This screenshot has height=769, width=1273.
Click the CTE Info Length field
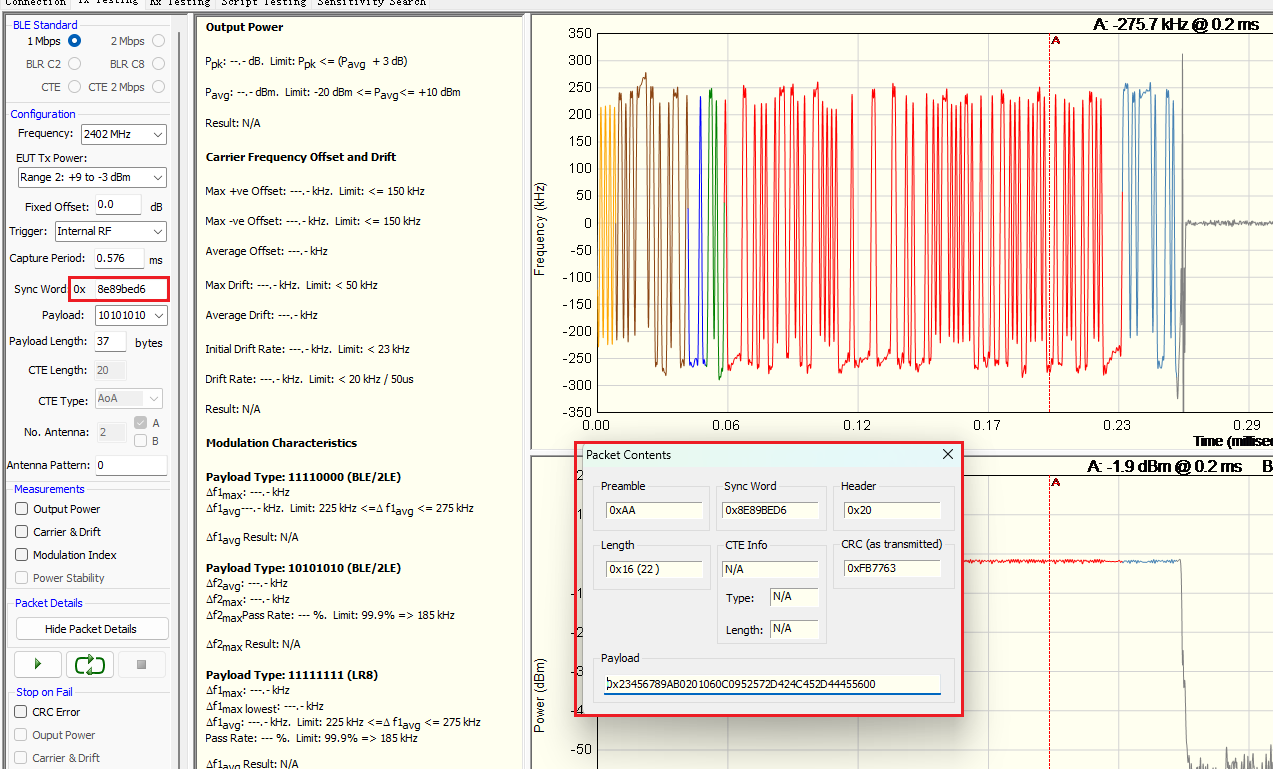click(794, 629)
